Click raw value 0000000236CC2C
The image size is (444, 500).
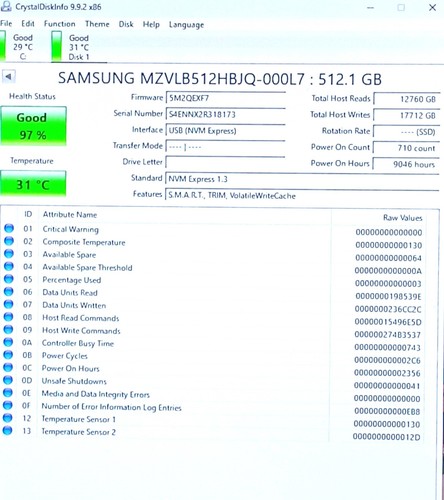pyautogui.click(x=388, y=309)
